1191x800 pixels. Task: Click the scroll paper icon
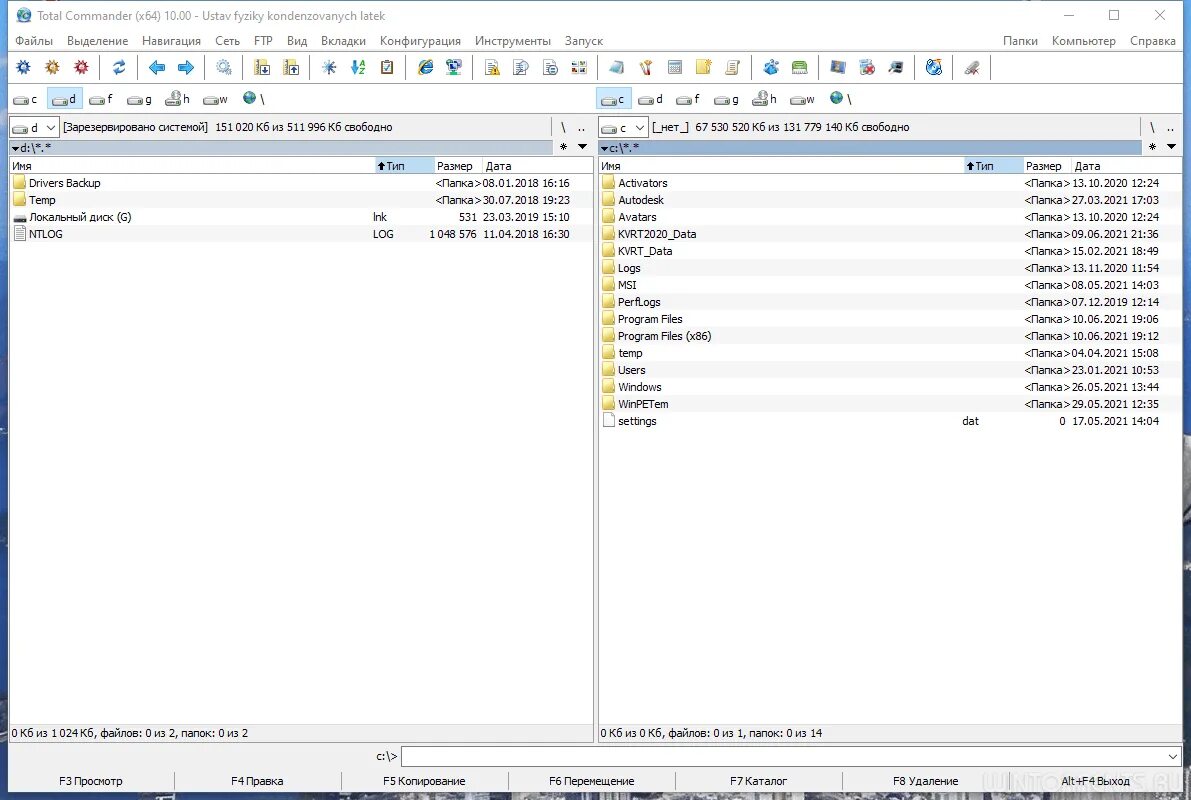(732, 68)
